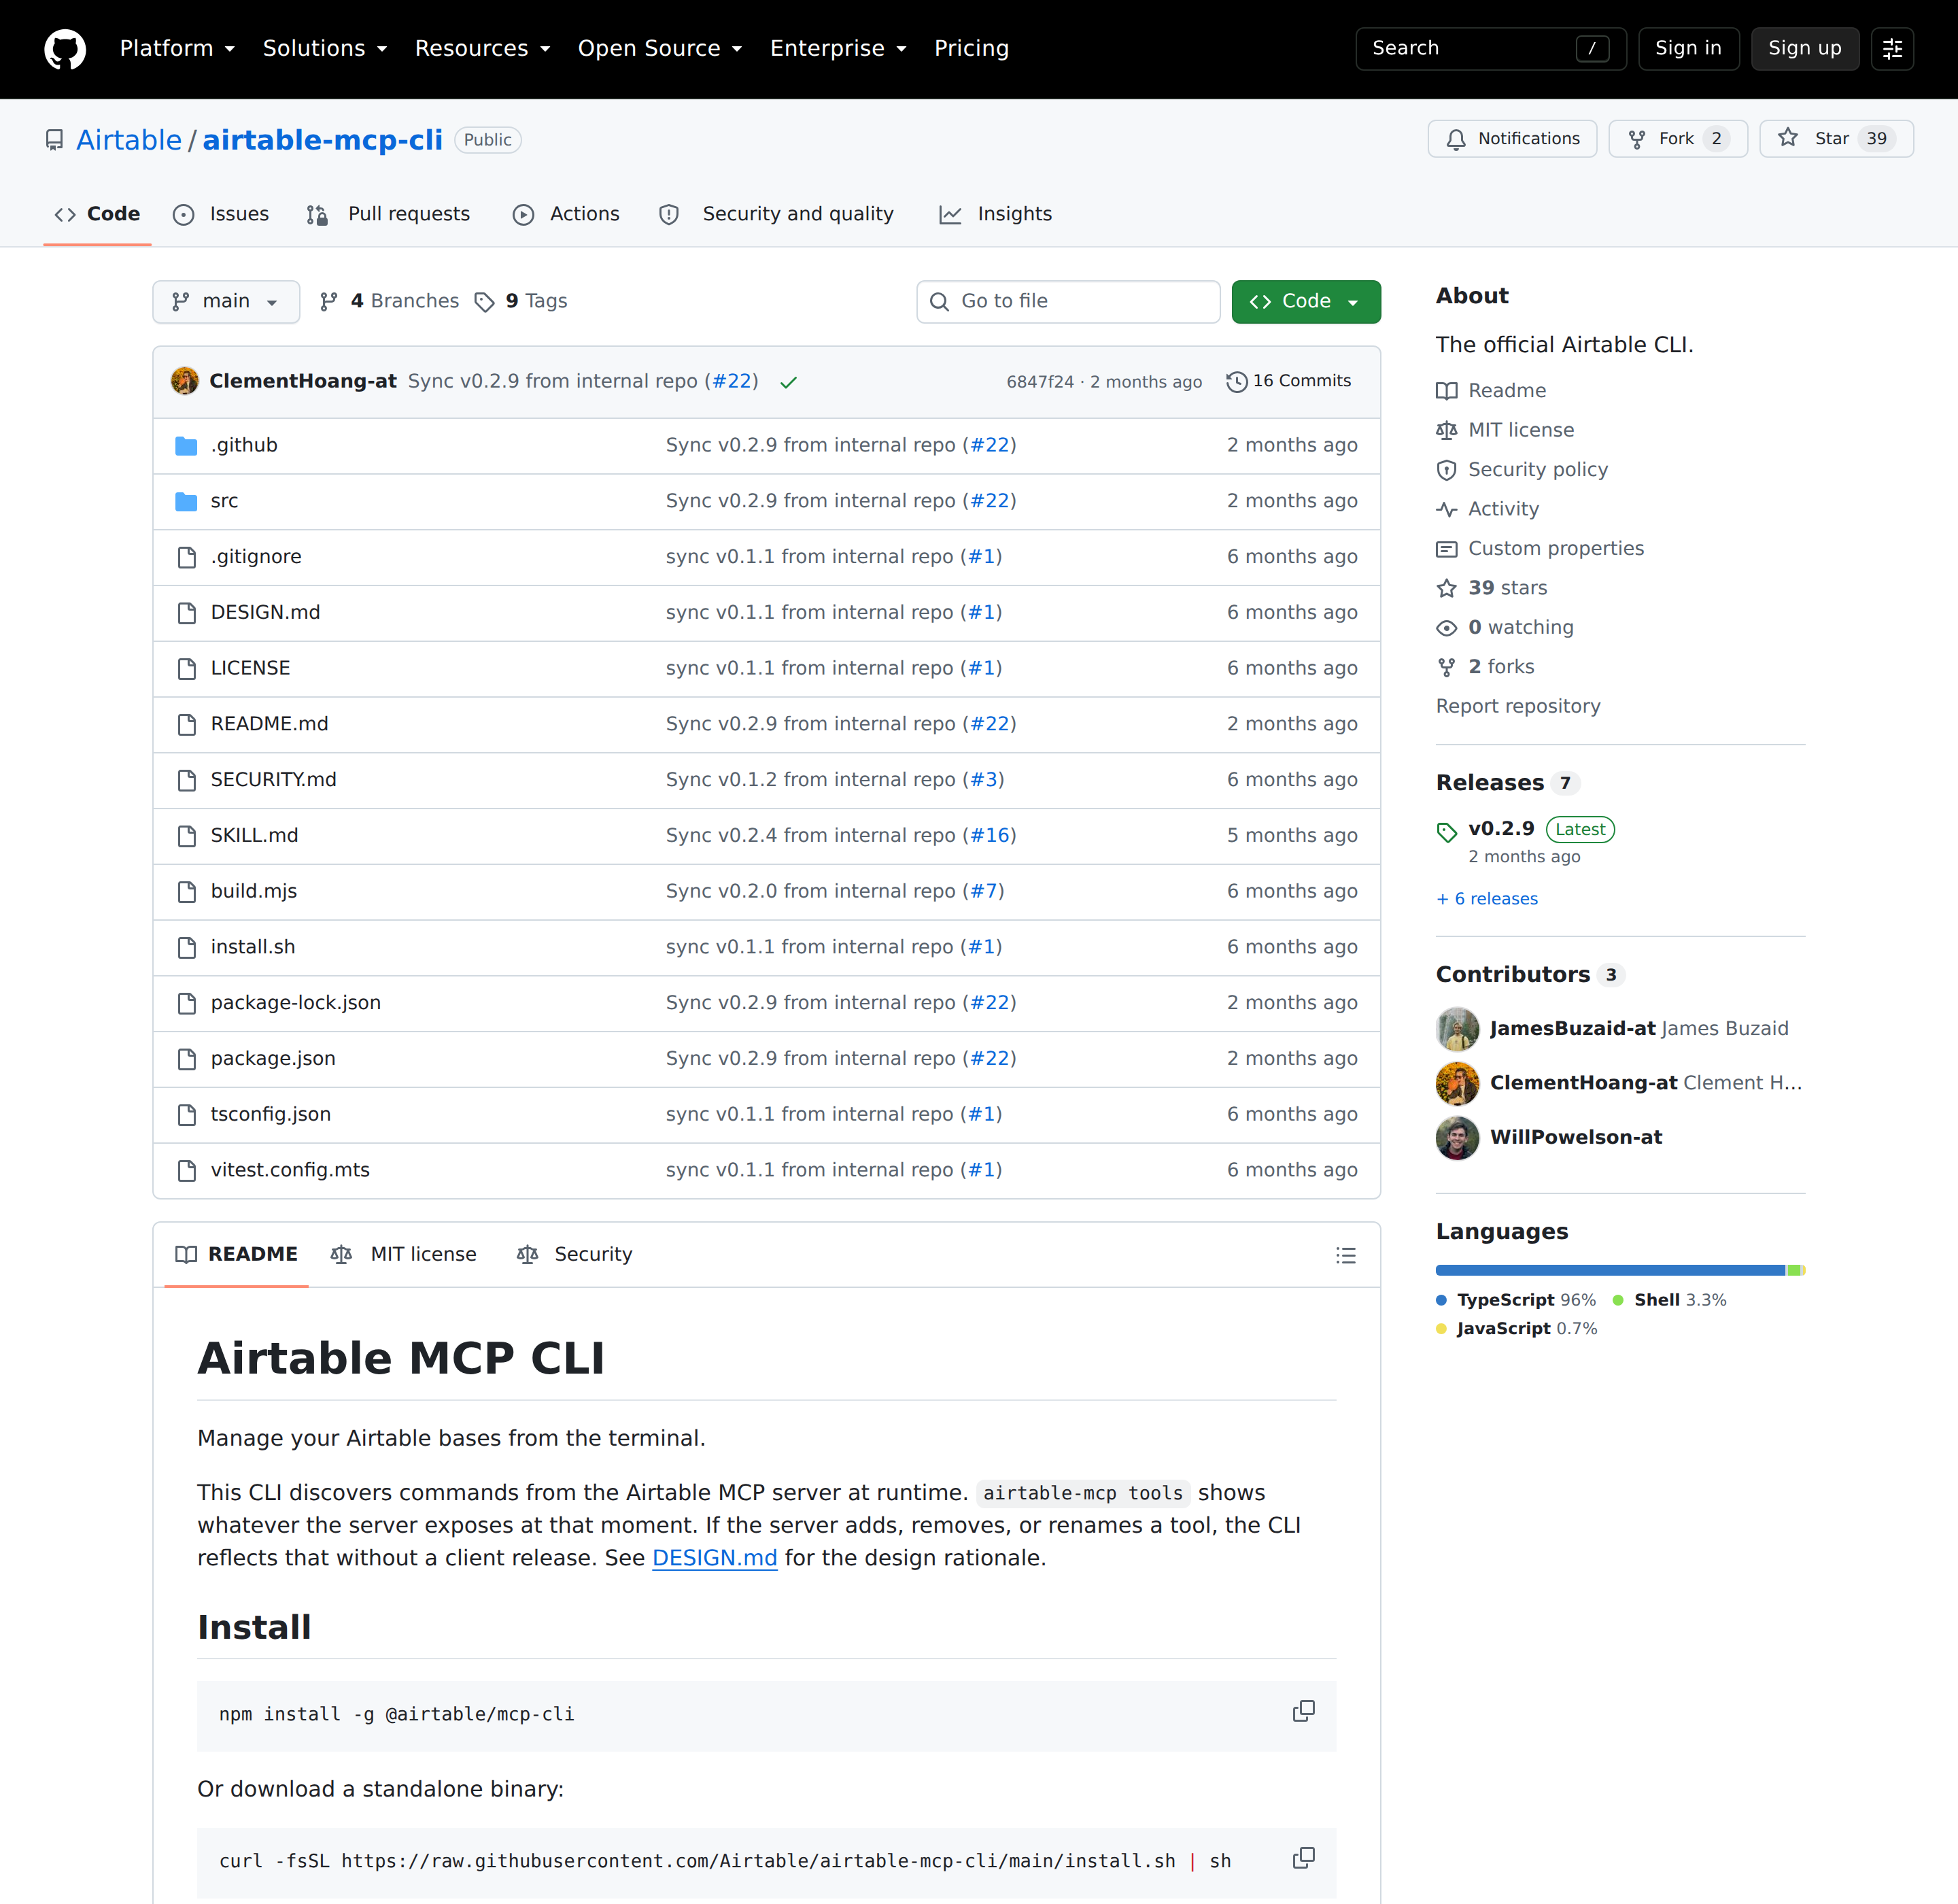1958x1904 pixels.
Task: Open the SKILL.md file
Action: 254,836
